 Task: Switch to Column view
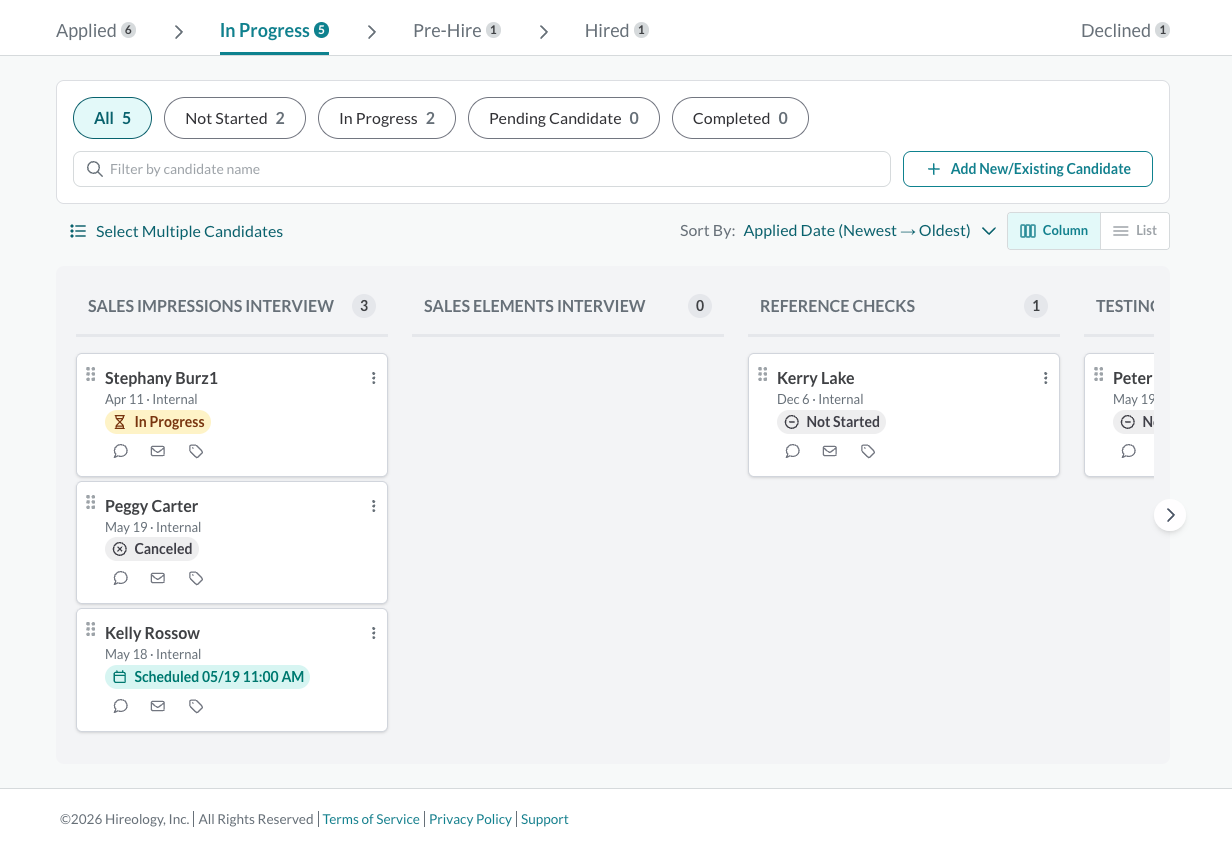pyautogui.click(x=1054, y=231)
